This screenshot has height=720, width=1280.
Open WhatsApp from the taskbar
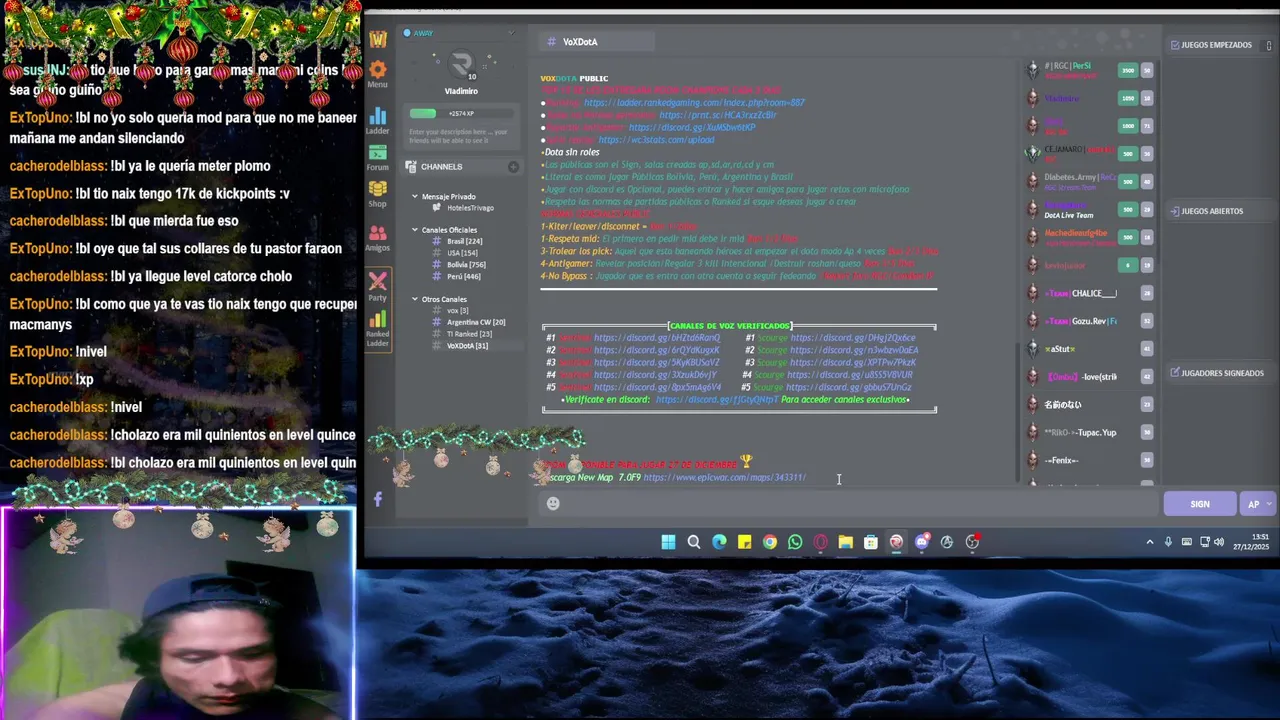[795, 542]
